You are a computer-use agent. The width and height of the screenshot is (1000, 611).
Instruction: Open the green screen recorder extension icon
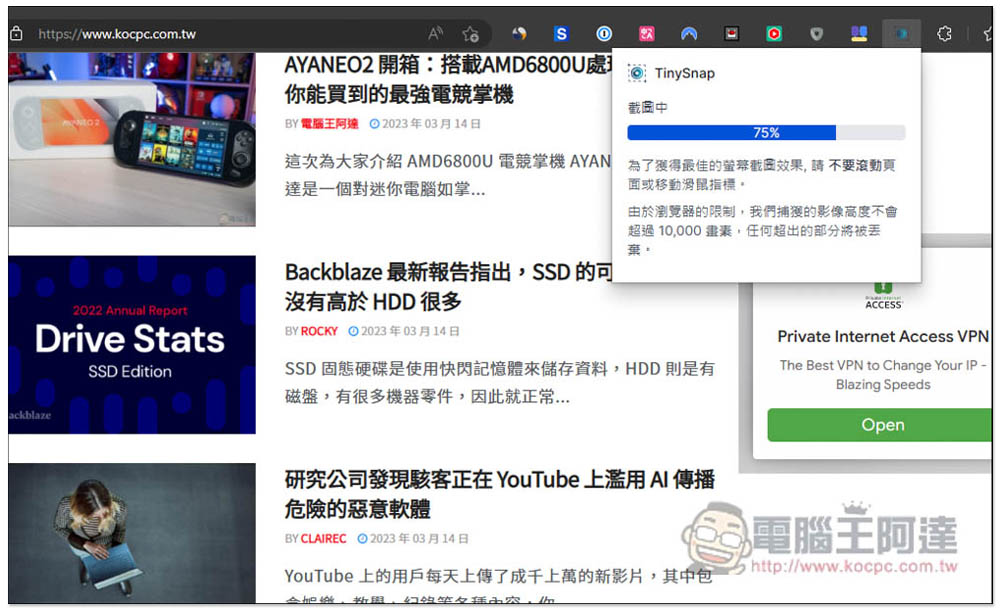tap(774, 34)
